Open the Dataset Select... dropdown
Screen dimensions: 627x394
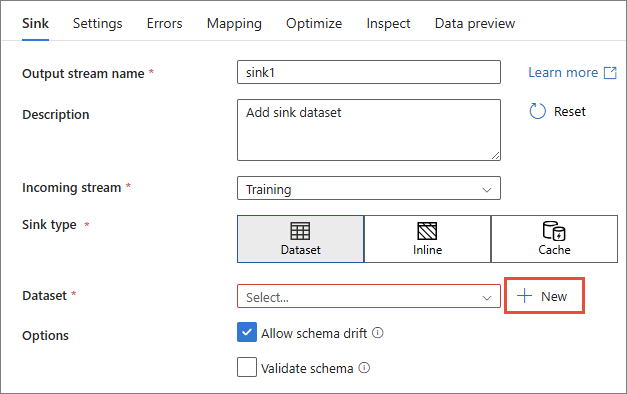click(369, 296)
